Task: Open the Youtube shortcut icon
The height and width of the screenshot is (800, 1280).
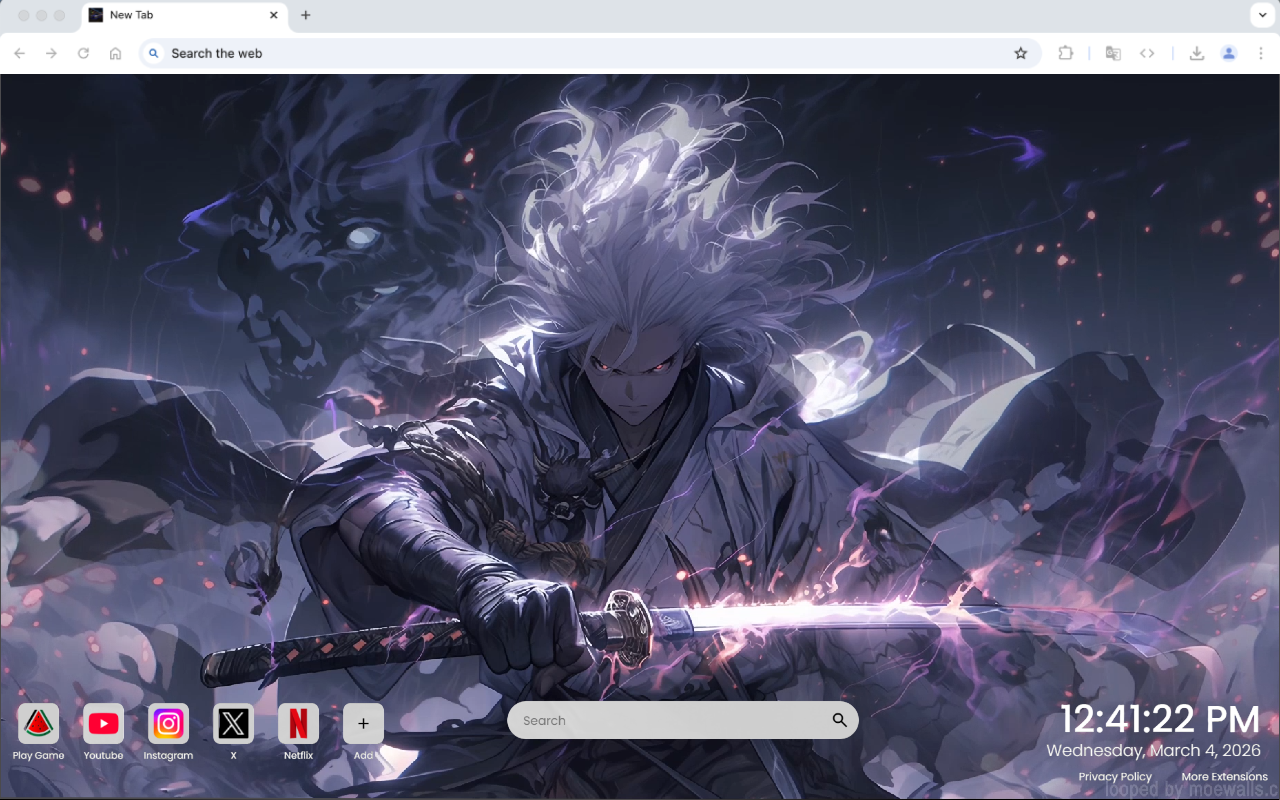Action: [103, 723]
